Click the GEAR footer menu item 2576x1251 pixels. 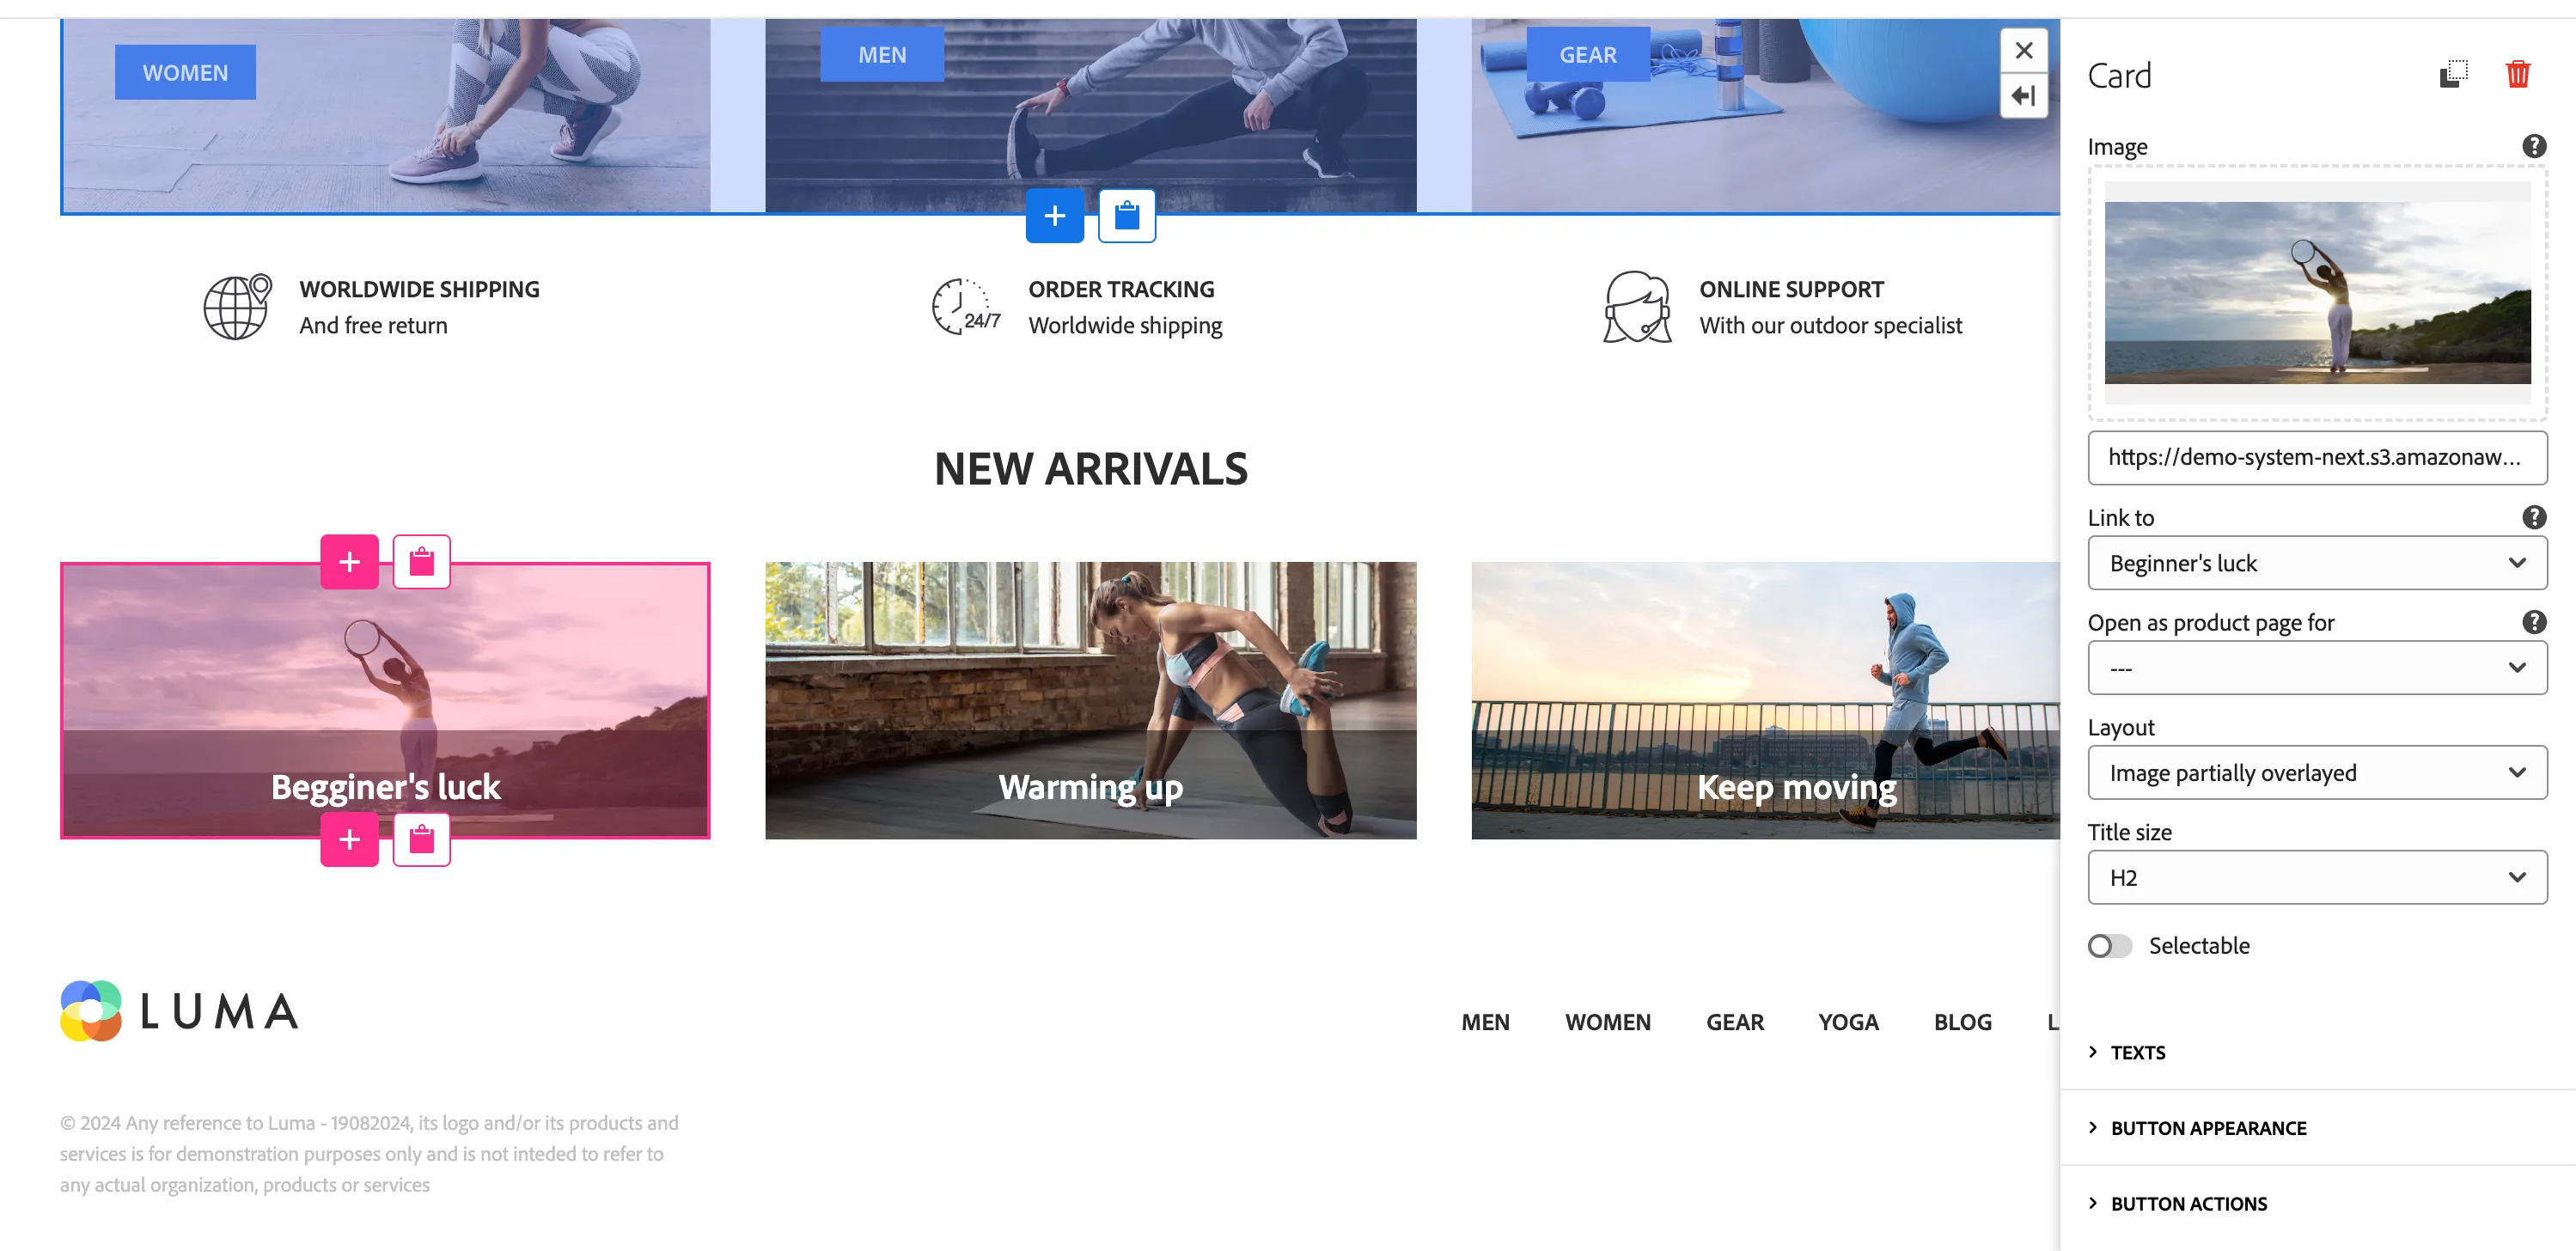1734,1022
